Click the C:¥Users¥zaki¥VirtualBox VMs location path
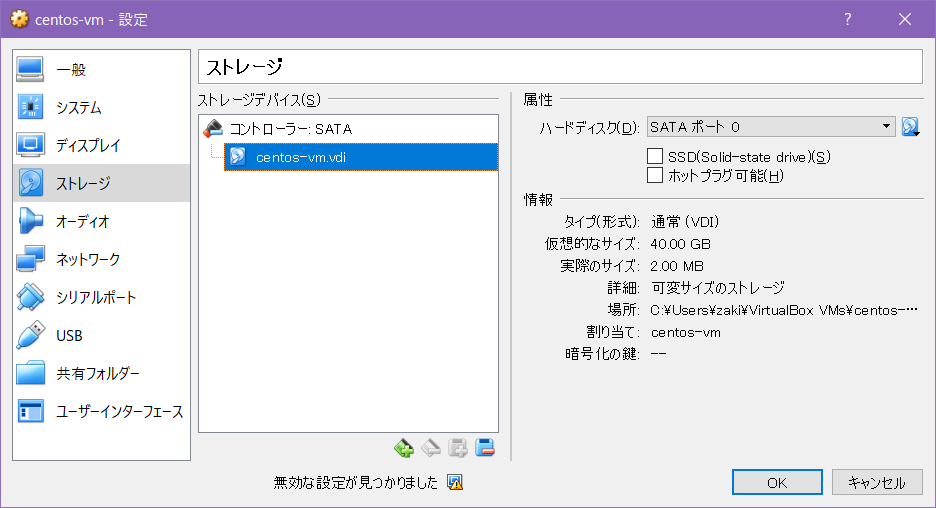Viewport: 936px width, 508px height. pos(784,310)
